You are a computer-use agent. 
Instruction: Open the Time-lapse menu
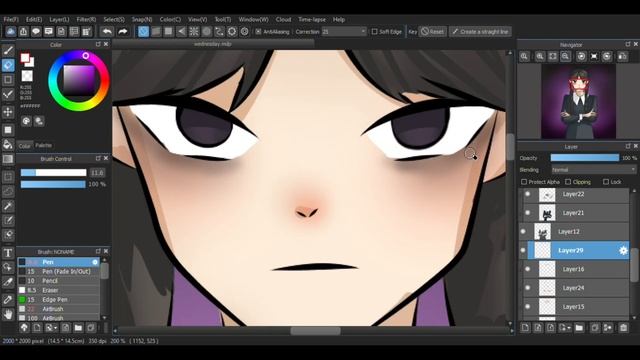coord(312,20)
